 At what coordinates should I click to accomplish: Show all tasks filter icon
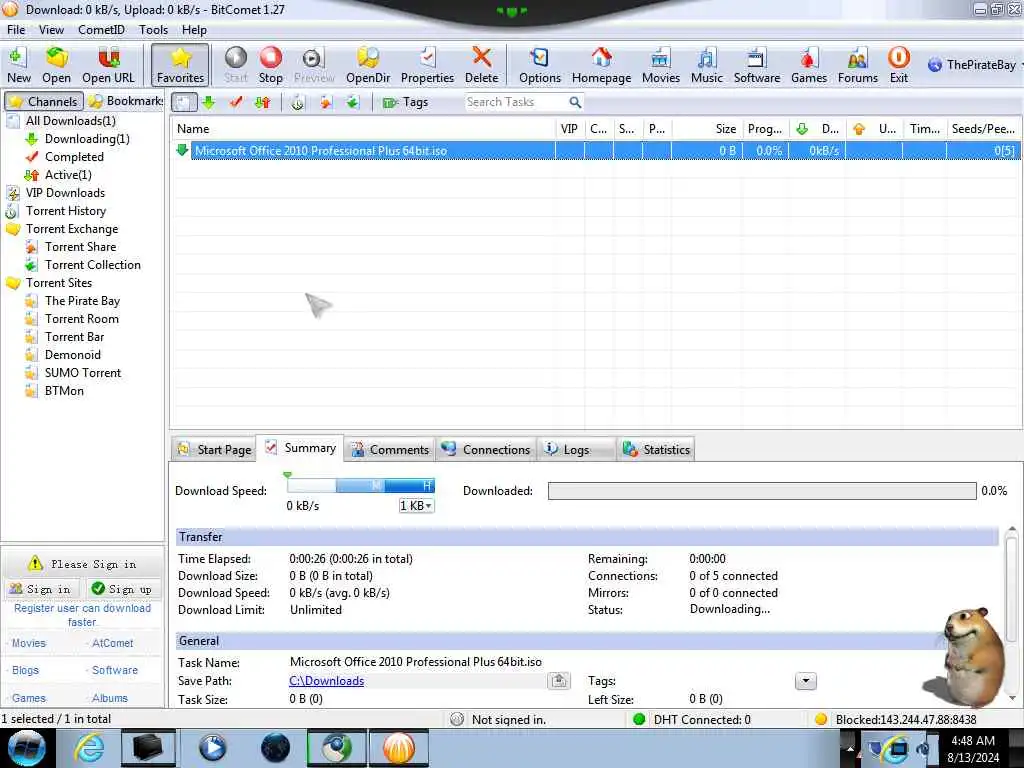point(184,102)
